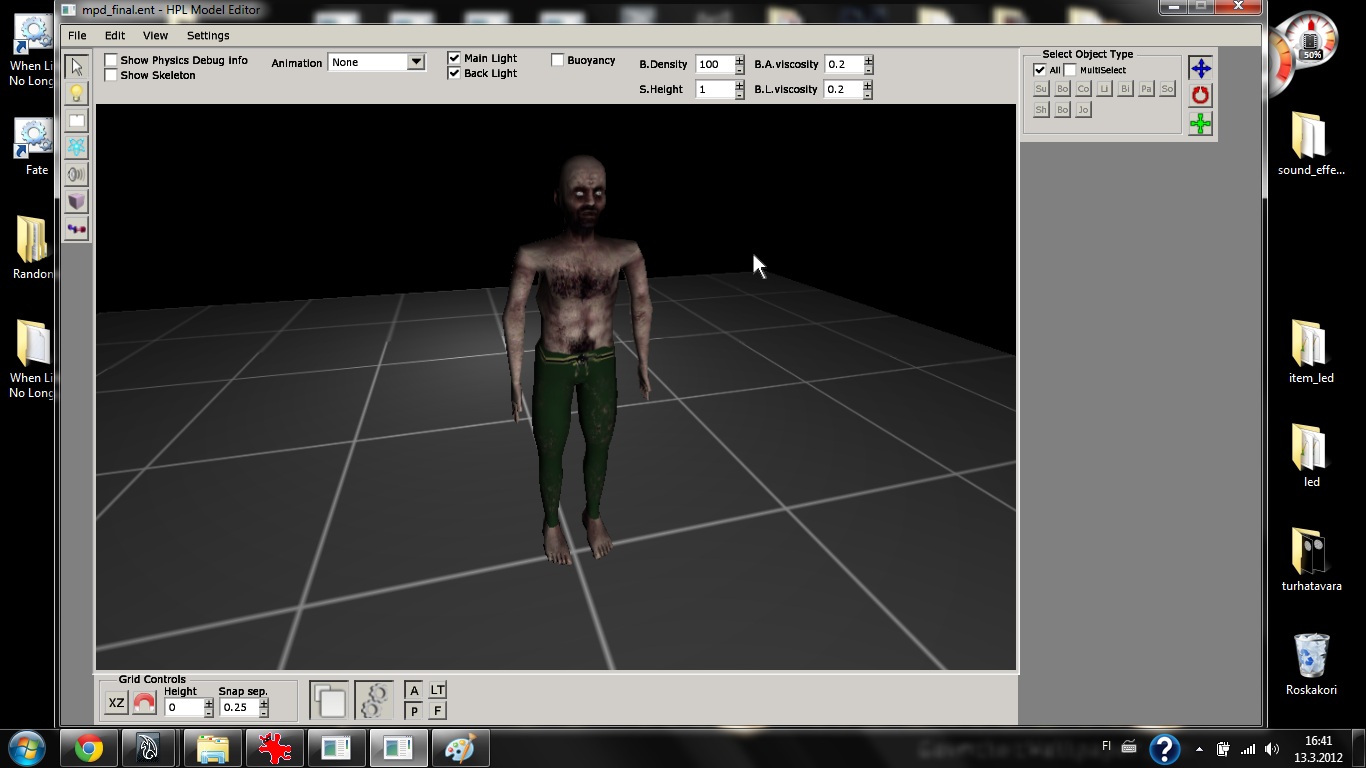Select the sound speaker tool
Image resolution: width=1366 pixels, height=768 pixels.
pos(77,175)
